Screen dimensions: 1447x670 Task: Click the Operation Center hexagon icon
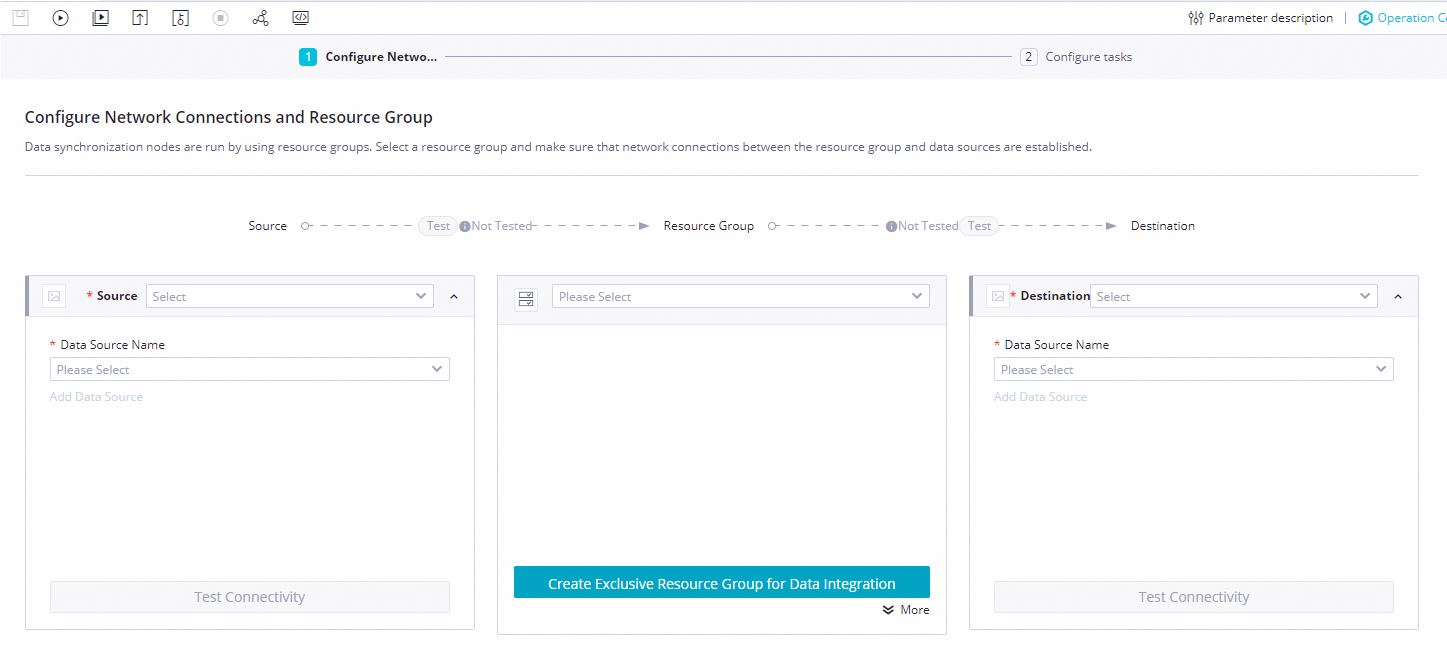point(1366,18)
